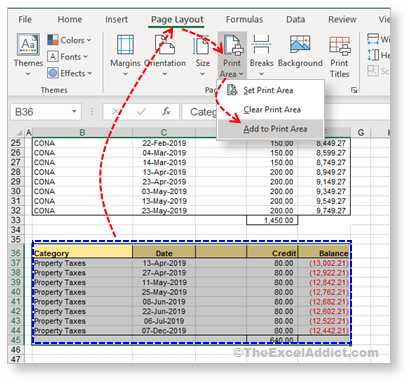Click the Width scale icon
411x384 pixels.
tap(373, 39)
